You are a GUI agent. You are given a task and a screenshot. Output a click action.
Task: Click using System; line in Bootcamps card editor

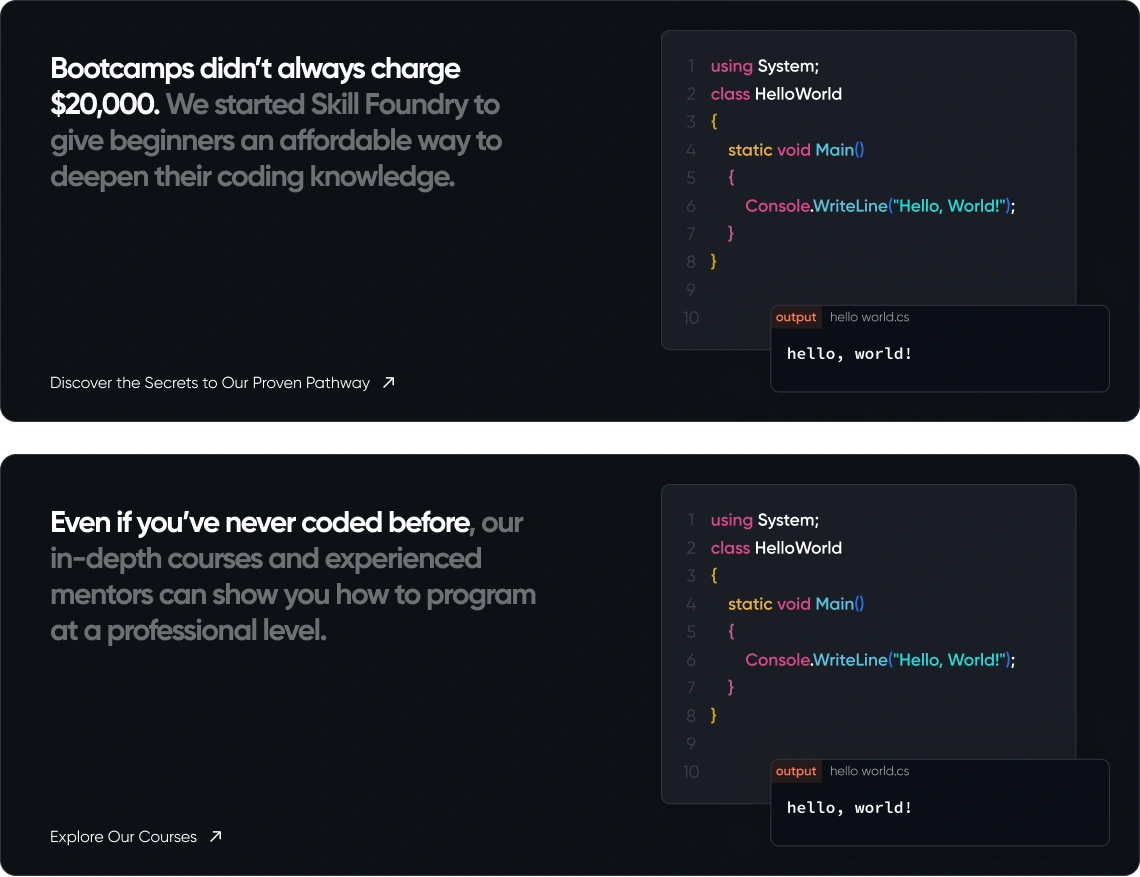pyautogui.click(x=765, y=66)
